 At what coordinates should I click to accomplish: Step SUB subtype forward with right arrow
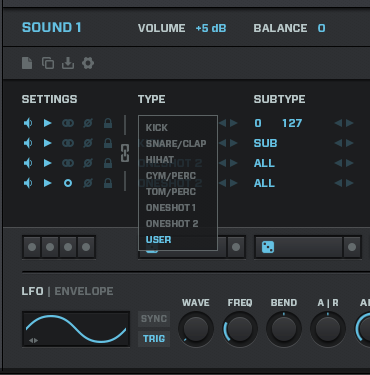350,143
